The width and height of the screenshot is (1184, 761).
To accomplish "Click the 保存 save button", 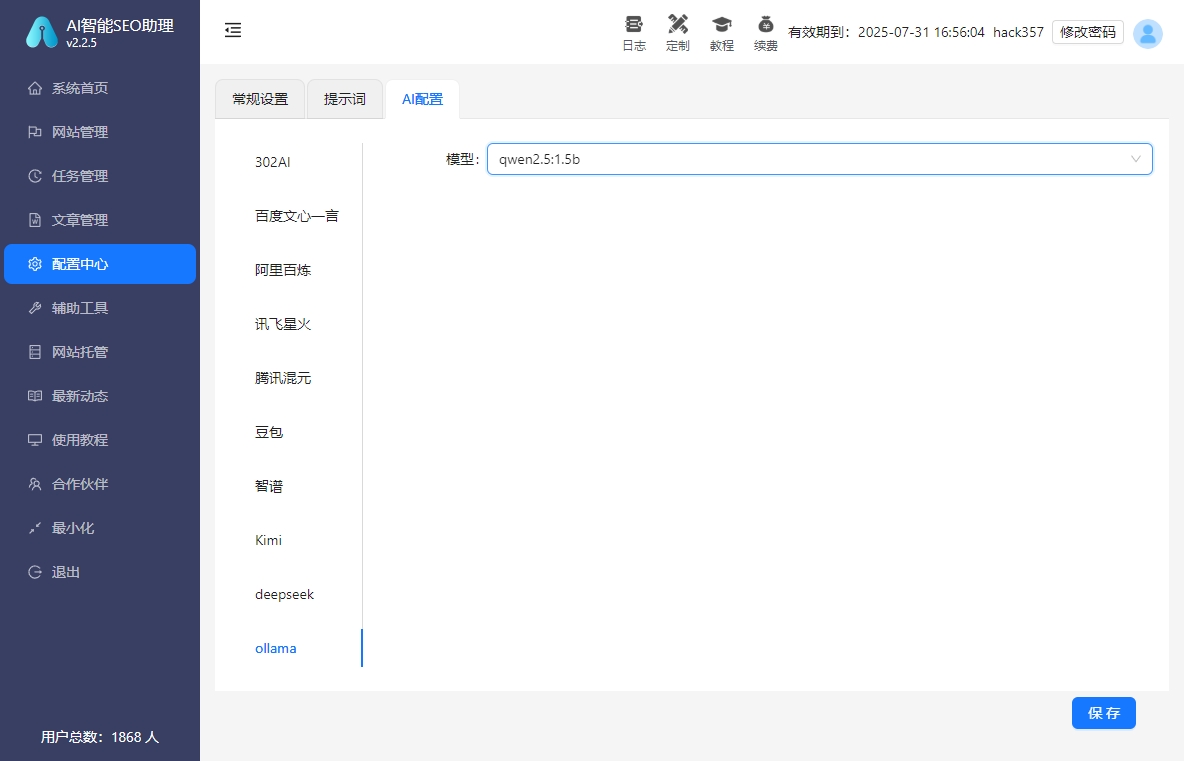I will [x=1103, y=713].
